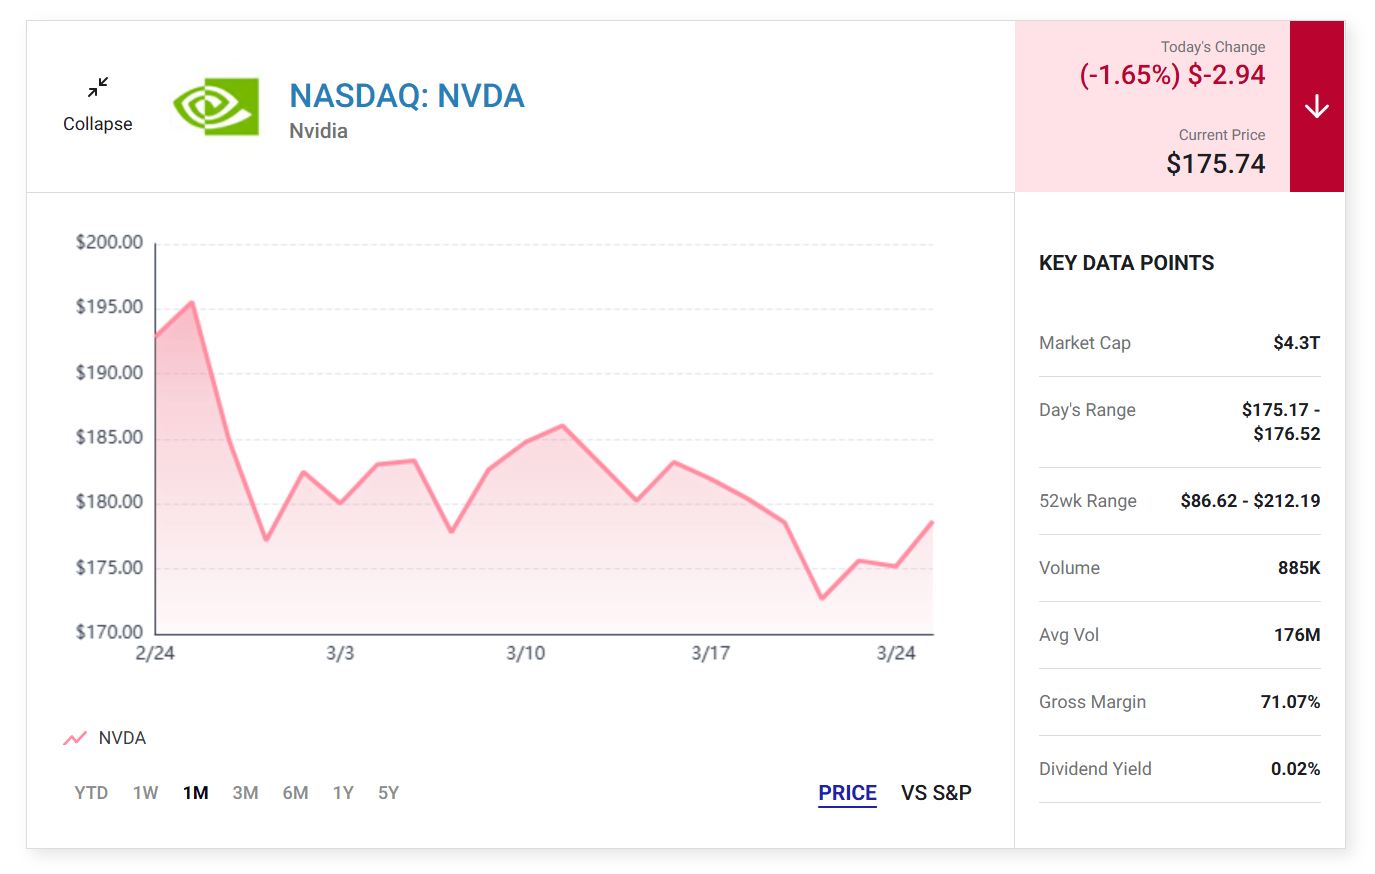Click the collapse arrows icon
Viewport: 1375px width, 874px height.
[98, 88]
